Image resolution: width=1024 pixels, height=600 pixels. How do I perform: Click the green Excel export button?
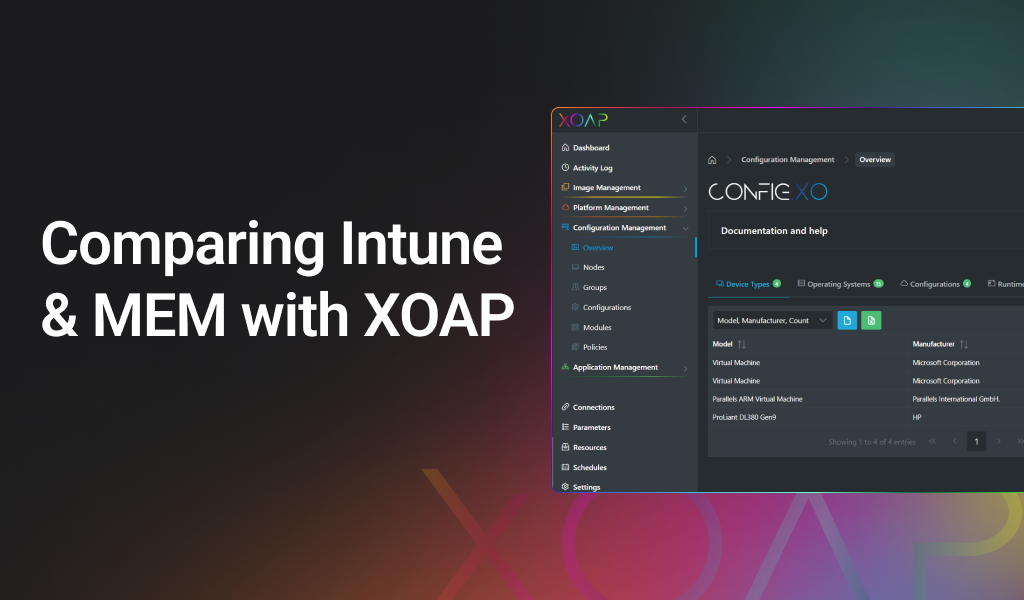tap(871, 321)
